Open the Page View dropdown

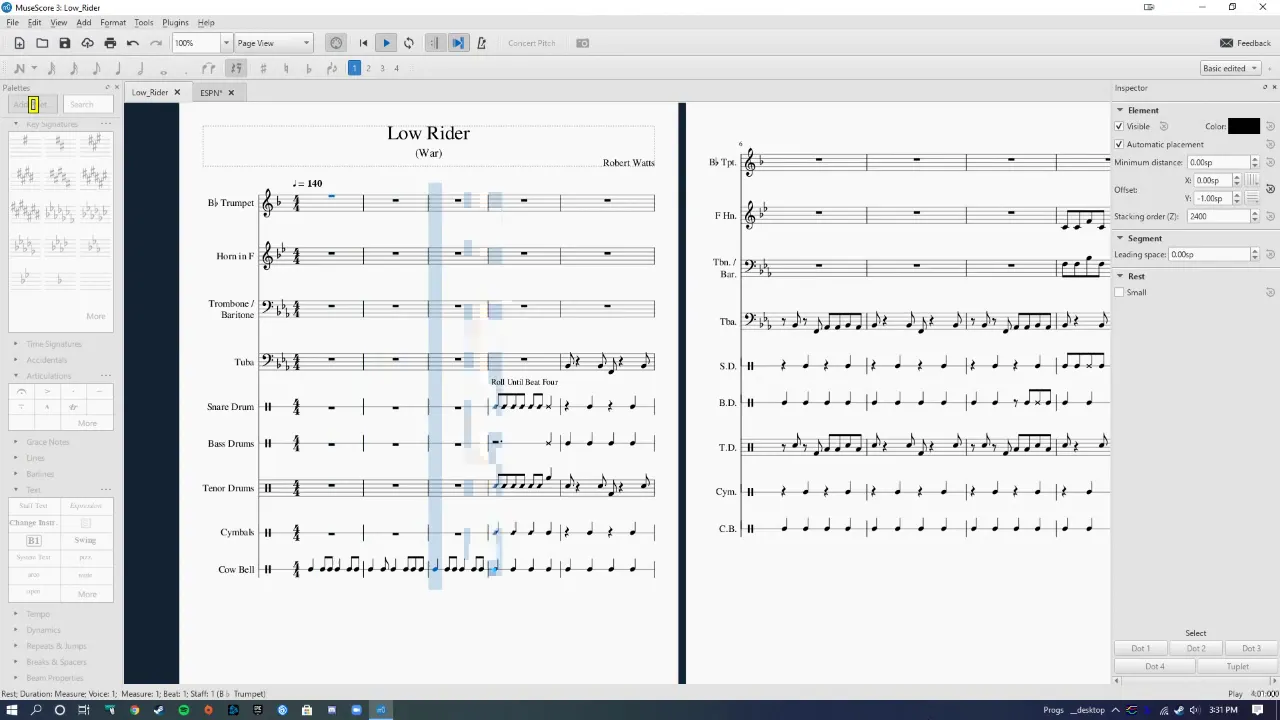pos(273,43)
